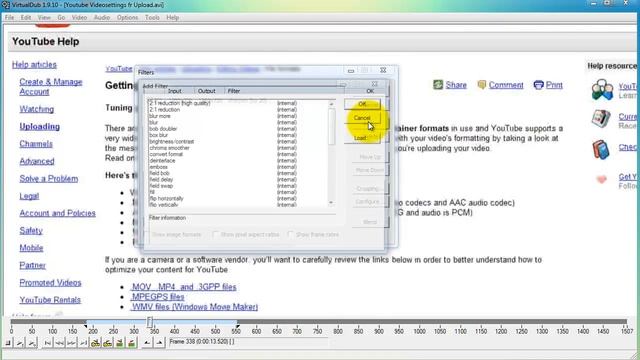Image resolution: width=640 pixels, height=360 pixels.
Task: Open the Audio menu
Action: coord(102,18)
